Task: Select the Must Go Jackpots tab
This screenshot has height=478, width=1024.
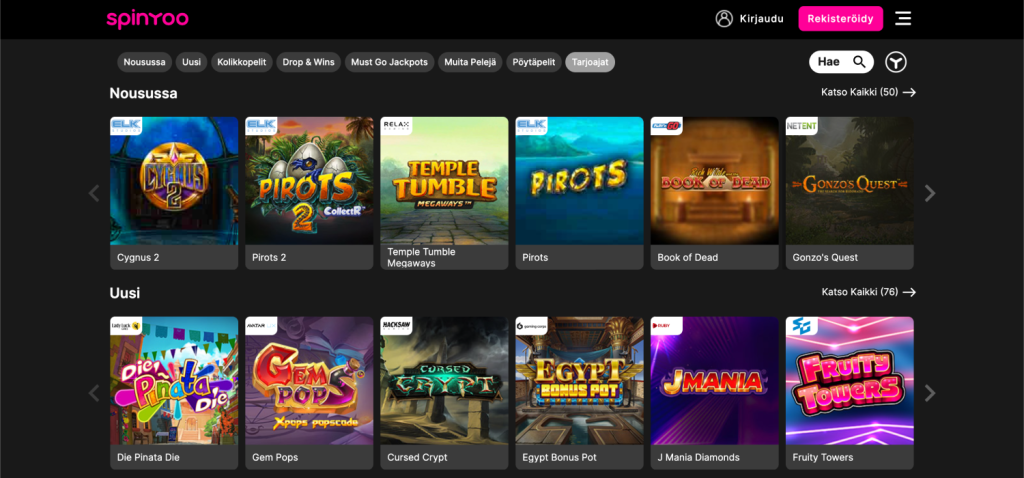Action: tap(389, 62)
